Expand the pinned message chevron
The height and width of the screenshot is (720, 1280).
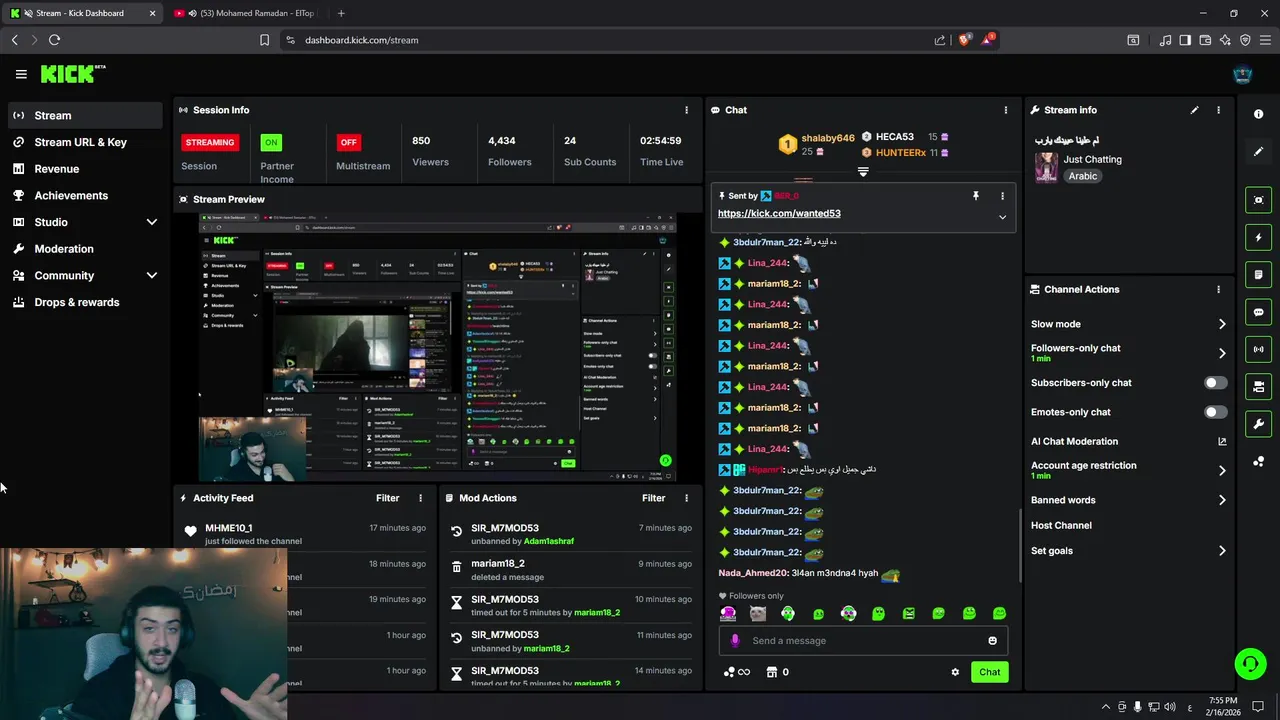[1002, 217]
